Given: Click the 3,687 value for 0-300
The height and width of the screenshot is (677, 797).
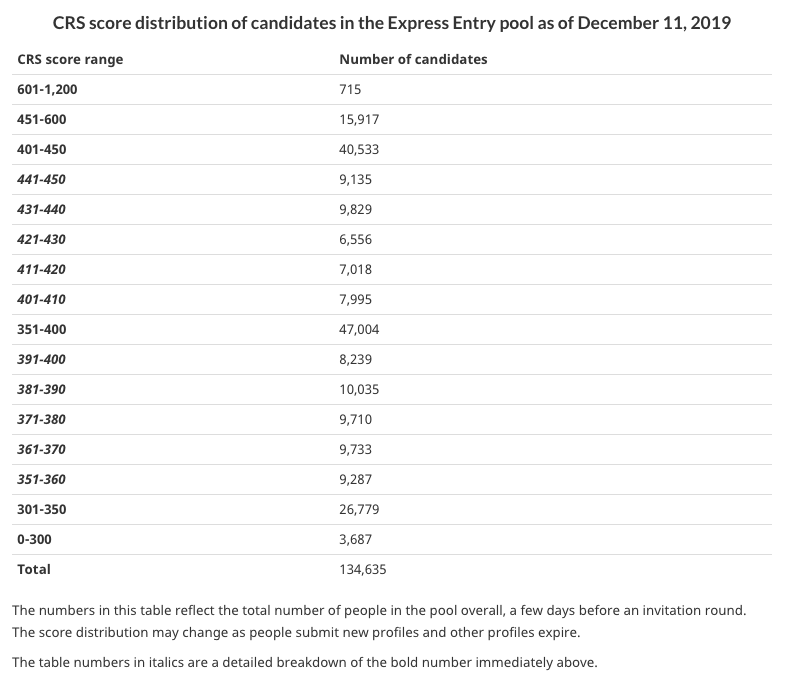Looking at the screenshot, I should pos(355,539).
